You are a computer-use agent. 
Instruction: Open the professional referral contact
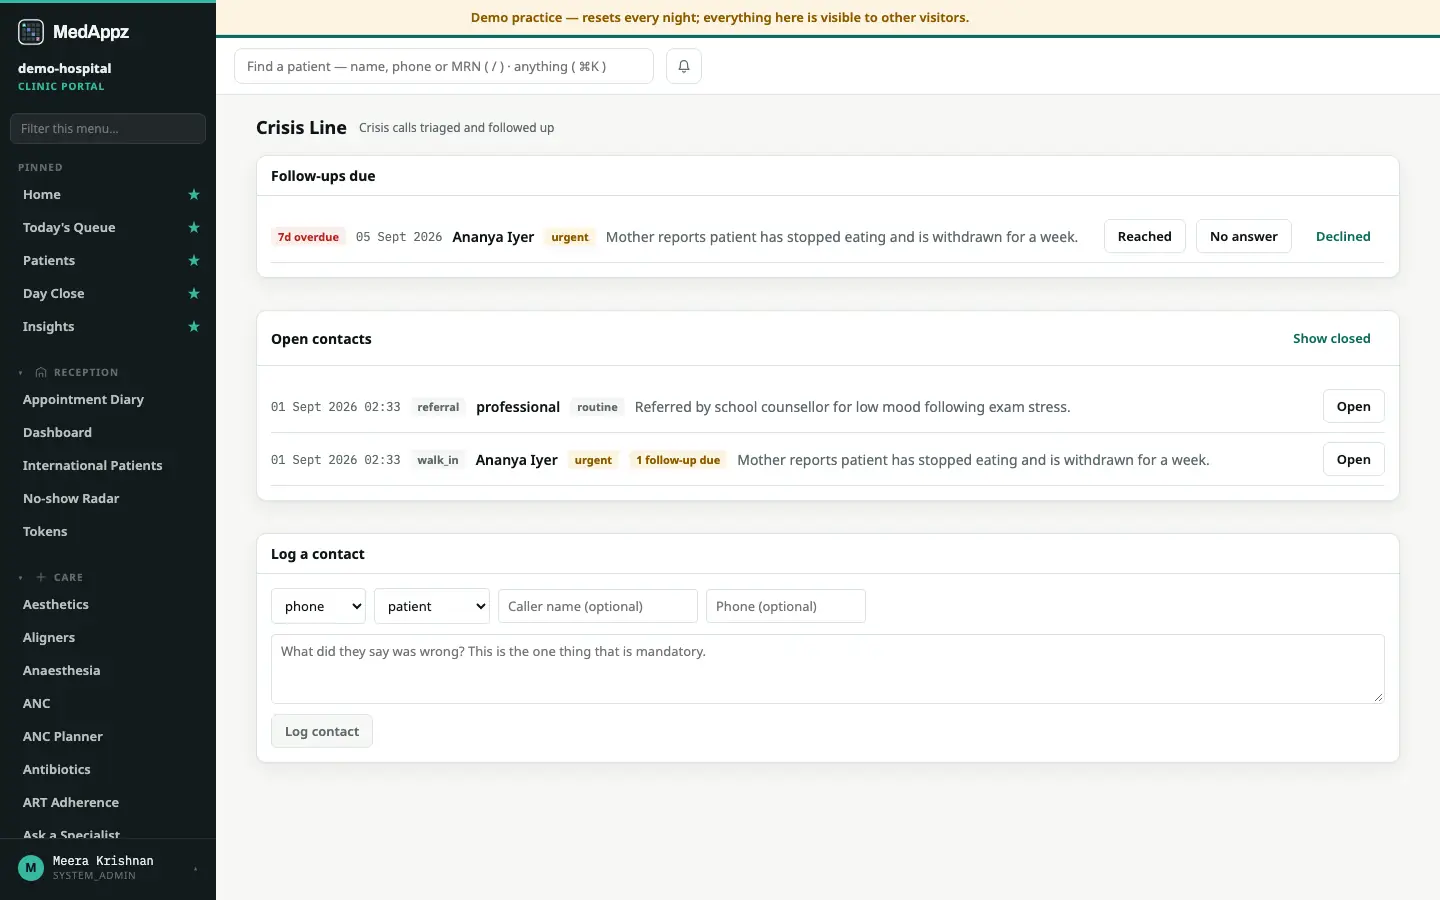pos(1354,407)
